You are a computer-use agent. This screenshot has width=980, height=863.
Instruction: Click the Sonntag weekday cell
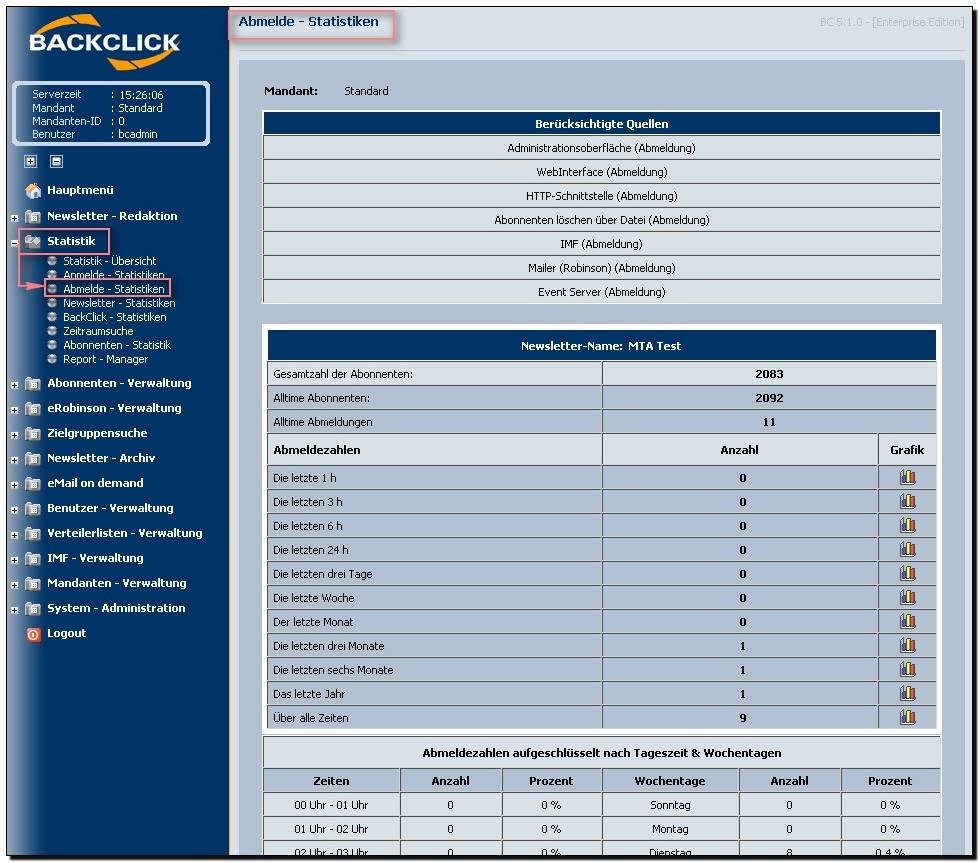[670, 805]
